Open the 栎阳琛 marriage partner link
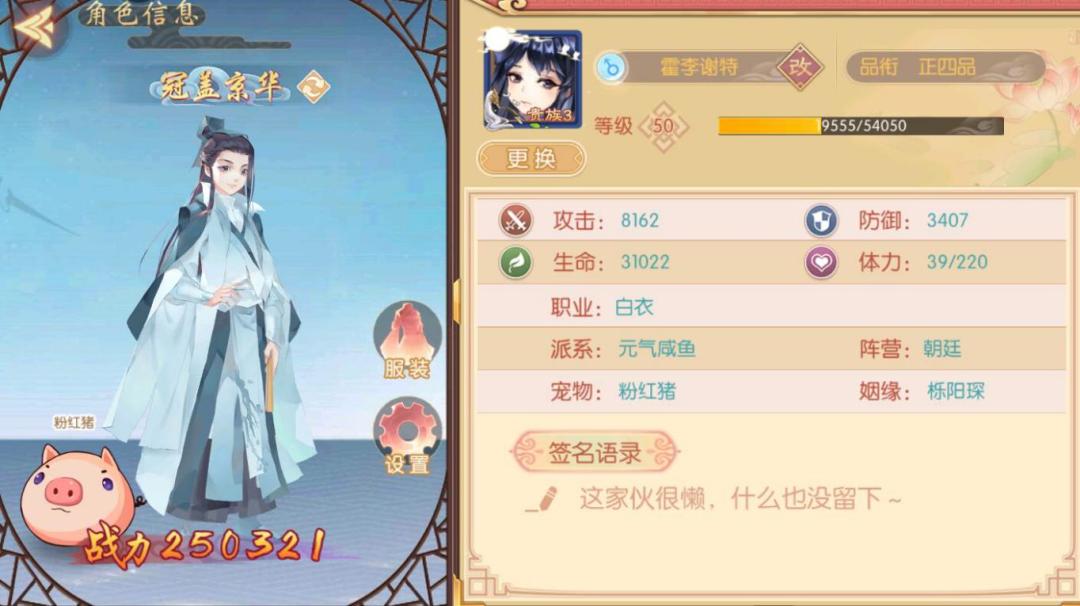This screenshot has height=606, width=1080. click(x=956, y=391)
